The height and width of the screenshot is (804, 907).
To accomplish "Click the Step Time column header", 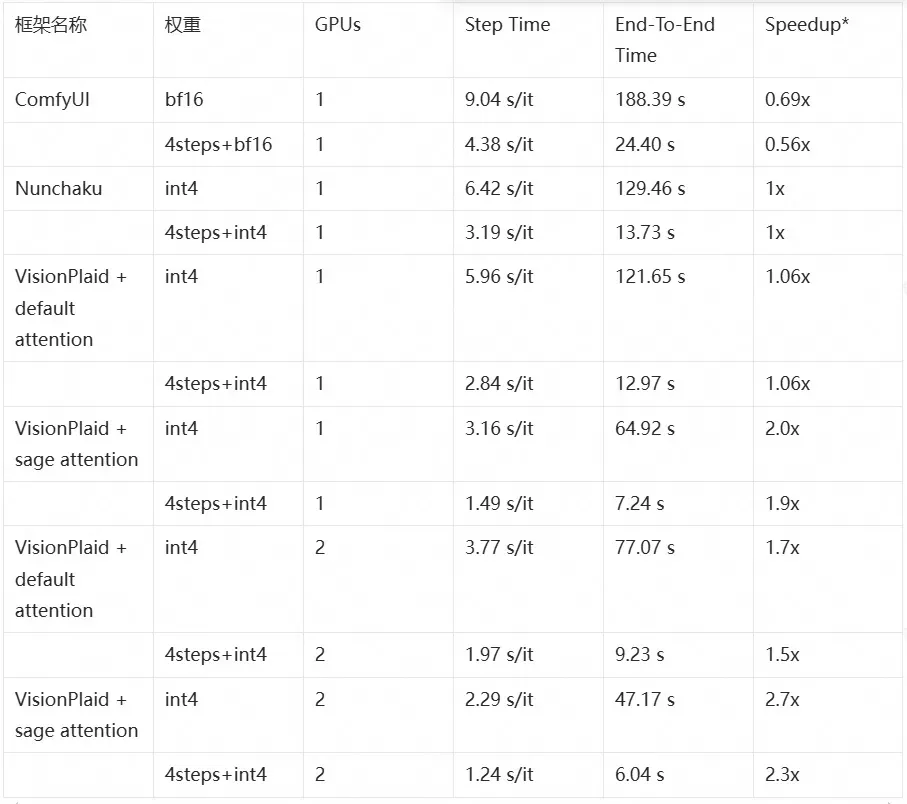I will pos(507,25).
